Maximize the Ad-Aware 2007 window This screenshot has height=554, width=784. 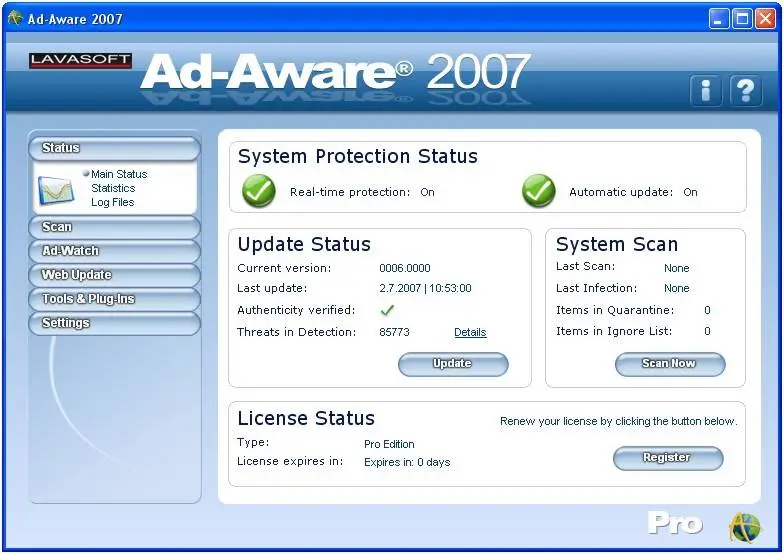[742, 19]
